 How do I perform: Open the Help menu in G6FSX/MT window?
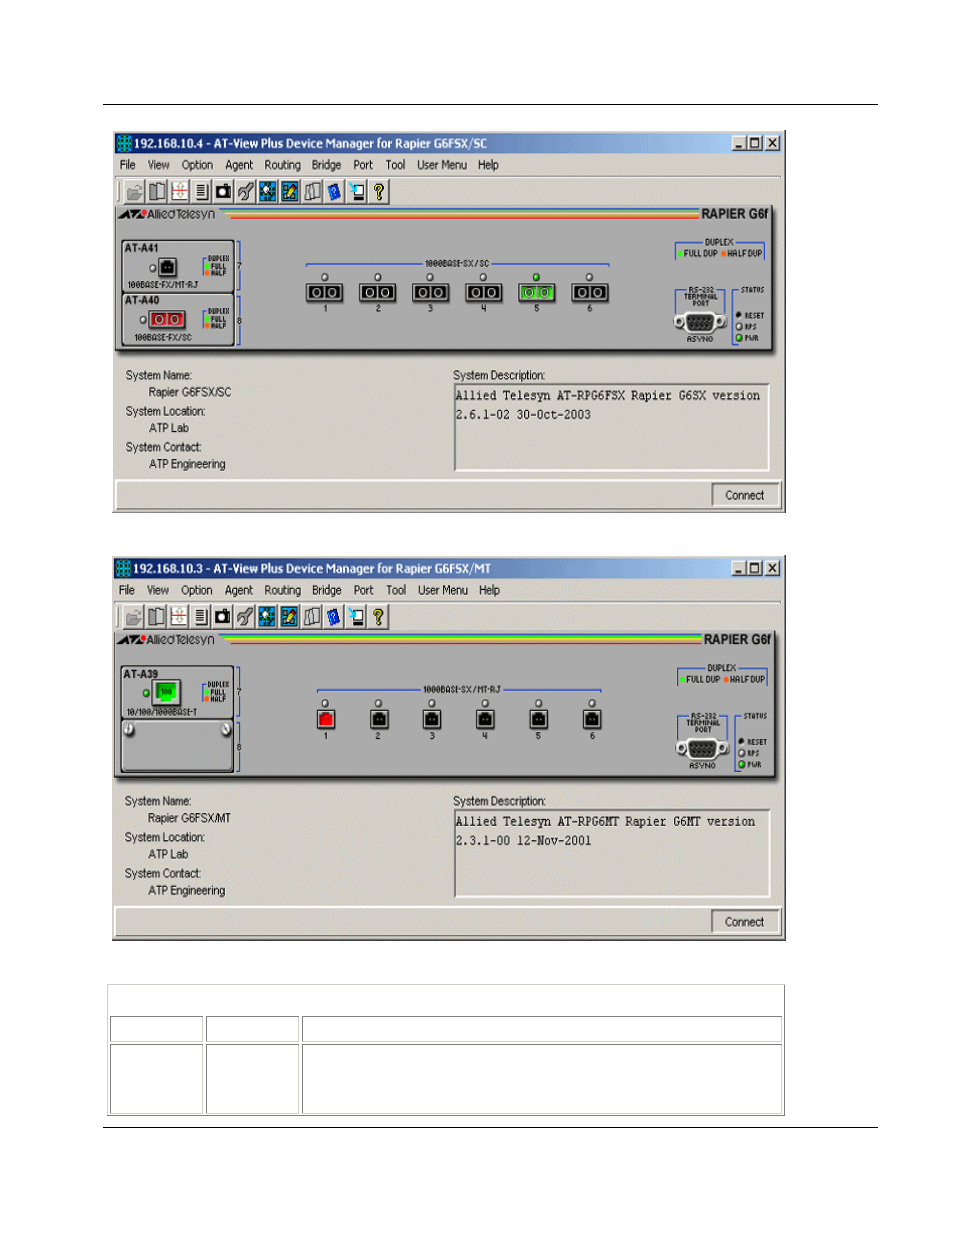489,590
